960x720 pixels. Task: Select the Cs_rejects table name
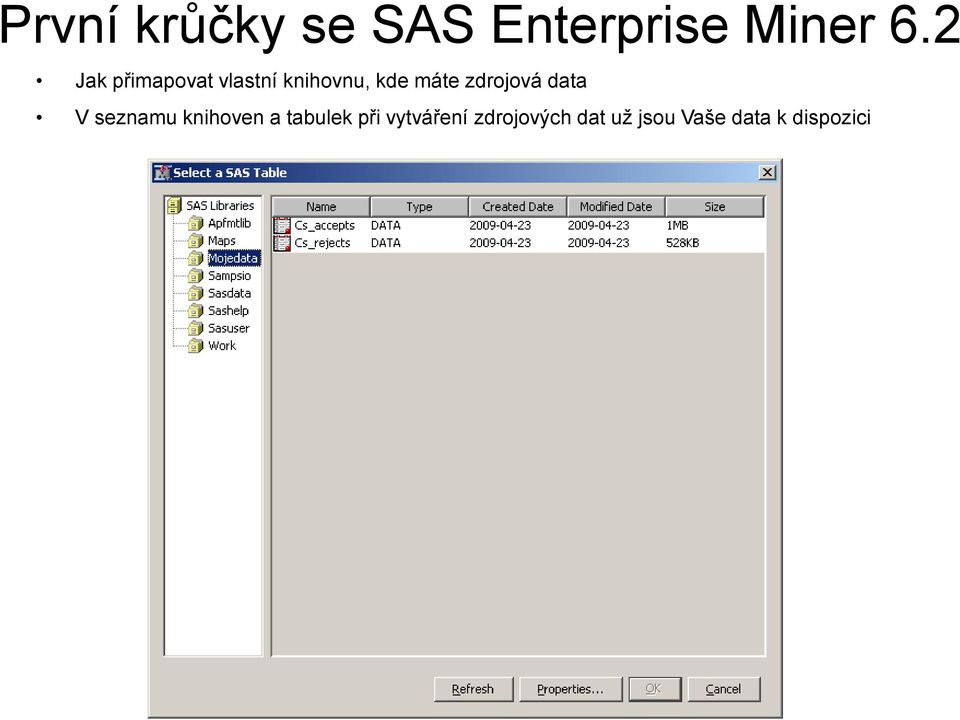322,243
